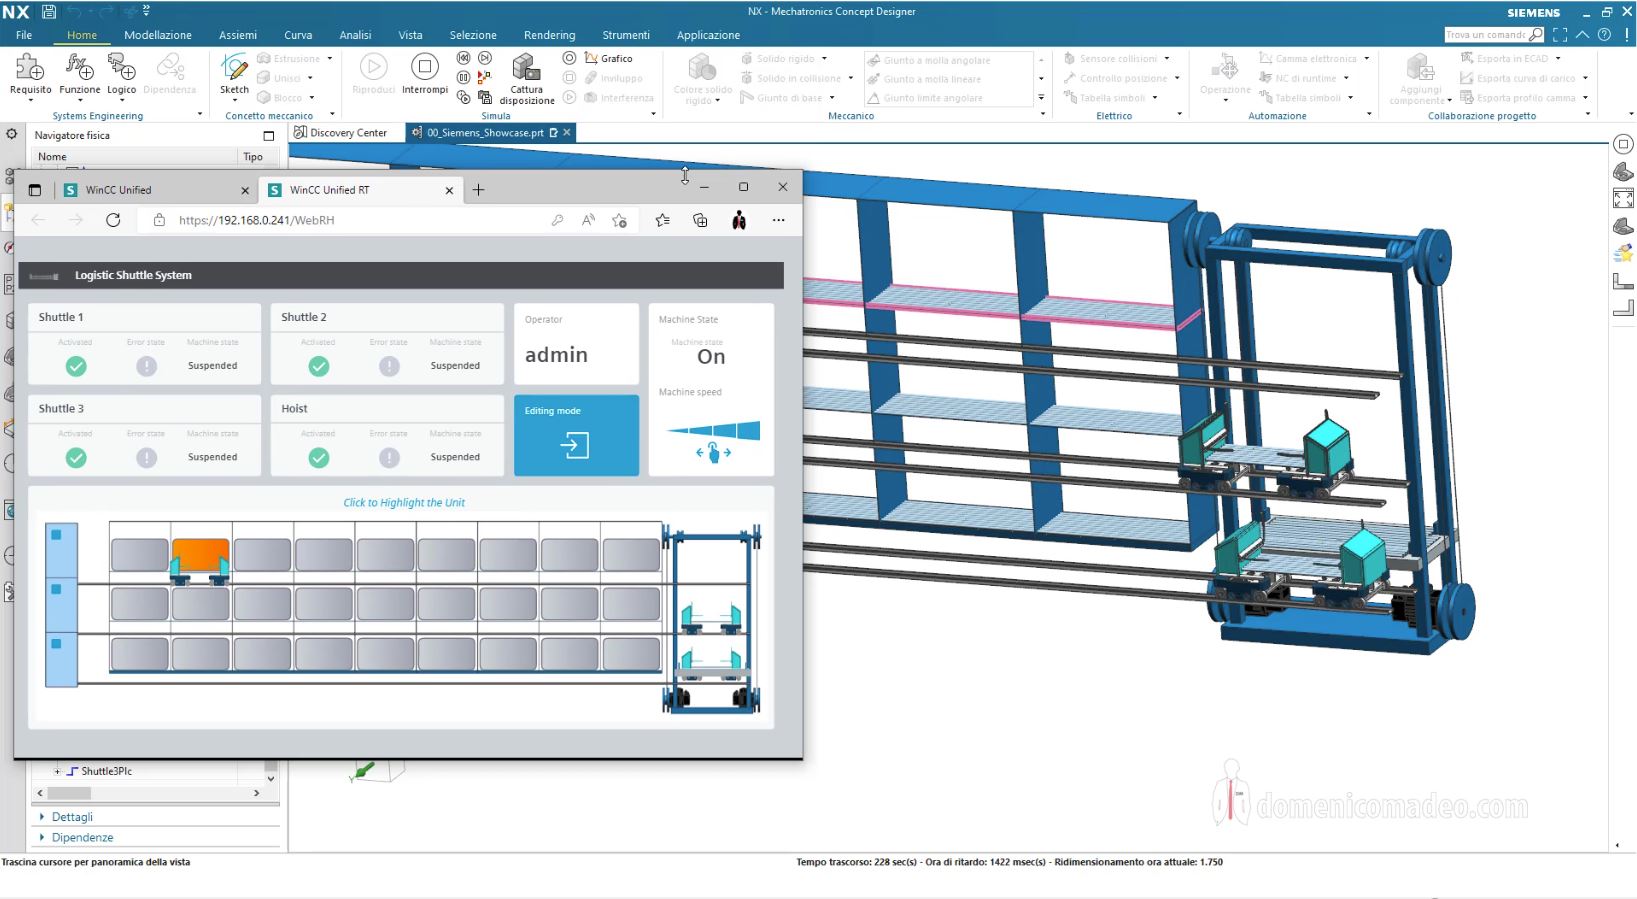Open the Assiemi ribbon tab
Viewport: 1637px width, 899px height.
238,35
